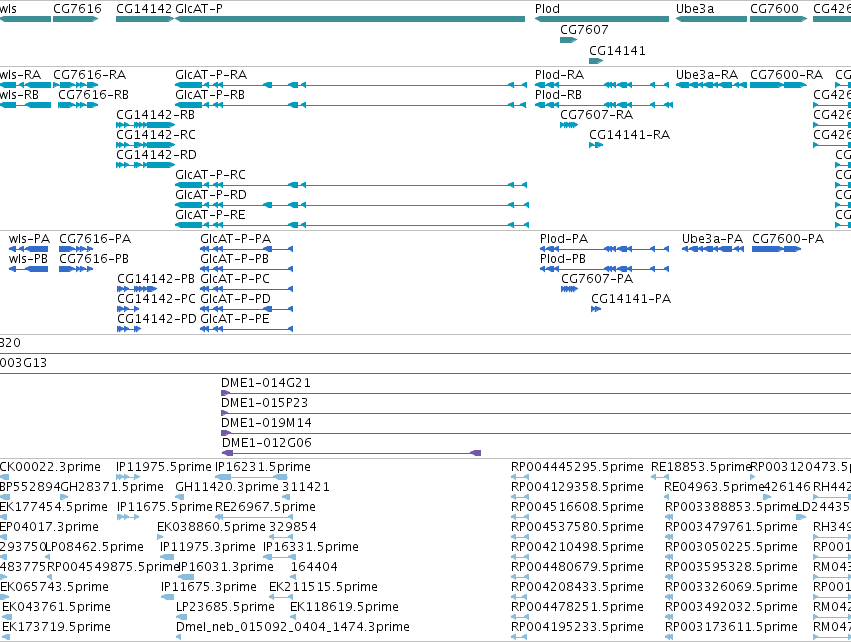Viewport: 851px width, 642px height.
Task: Select transcript GlcAT-P-RA
Action: pos(351,85)
